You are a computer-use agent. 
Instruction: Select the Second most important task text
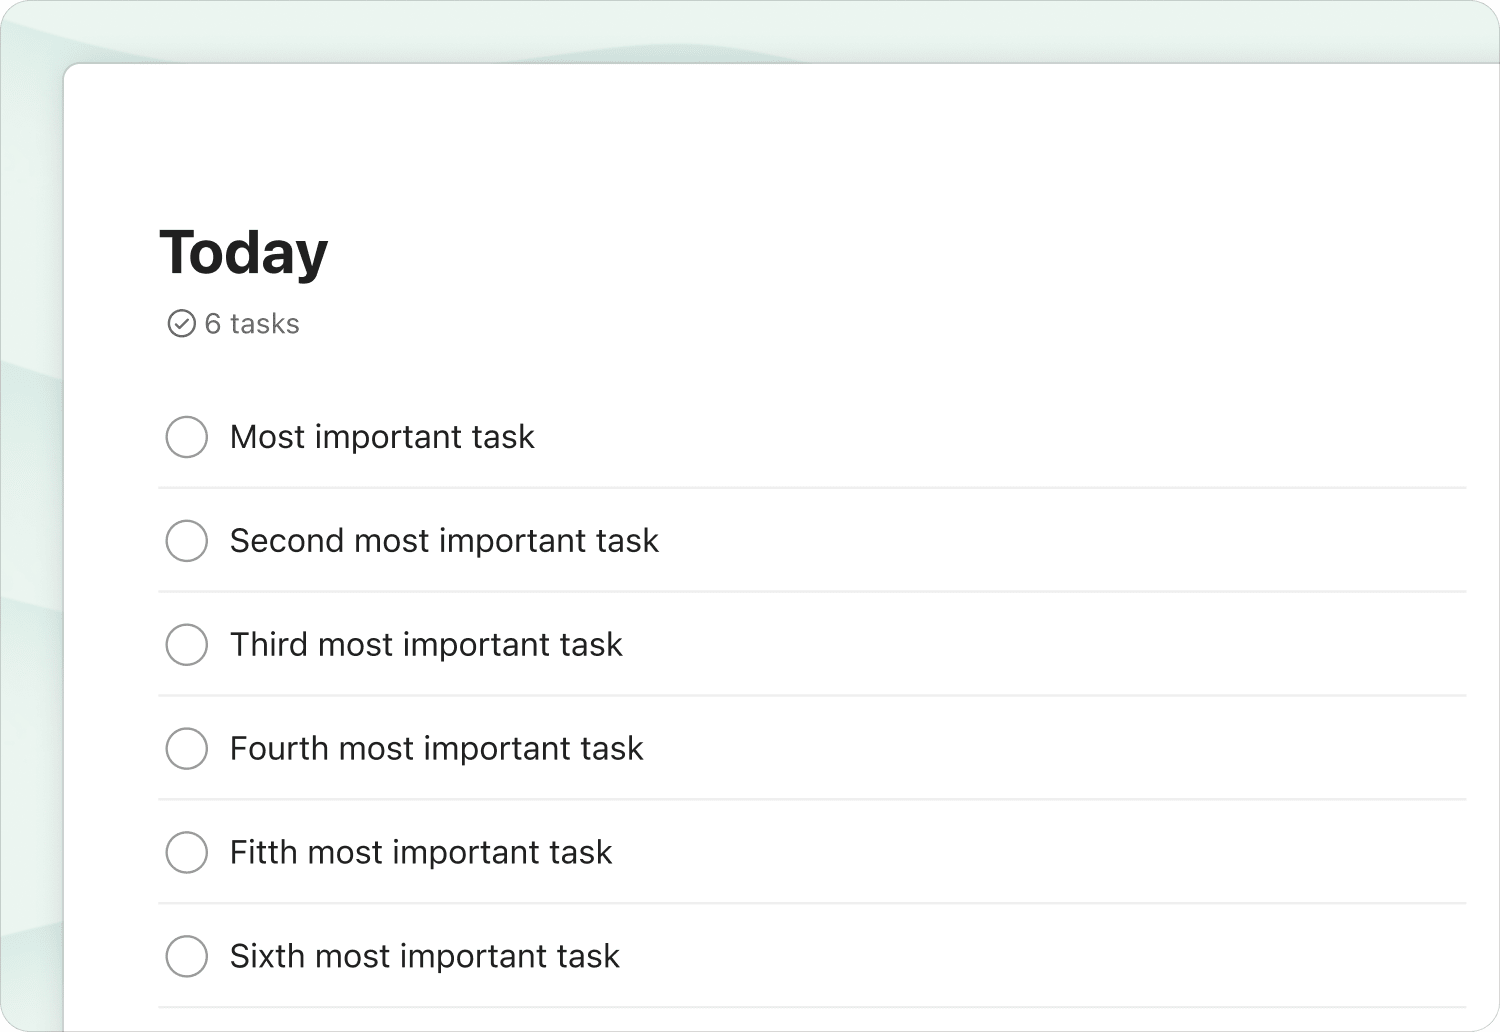click(x=444, y=541)
